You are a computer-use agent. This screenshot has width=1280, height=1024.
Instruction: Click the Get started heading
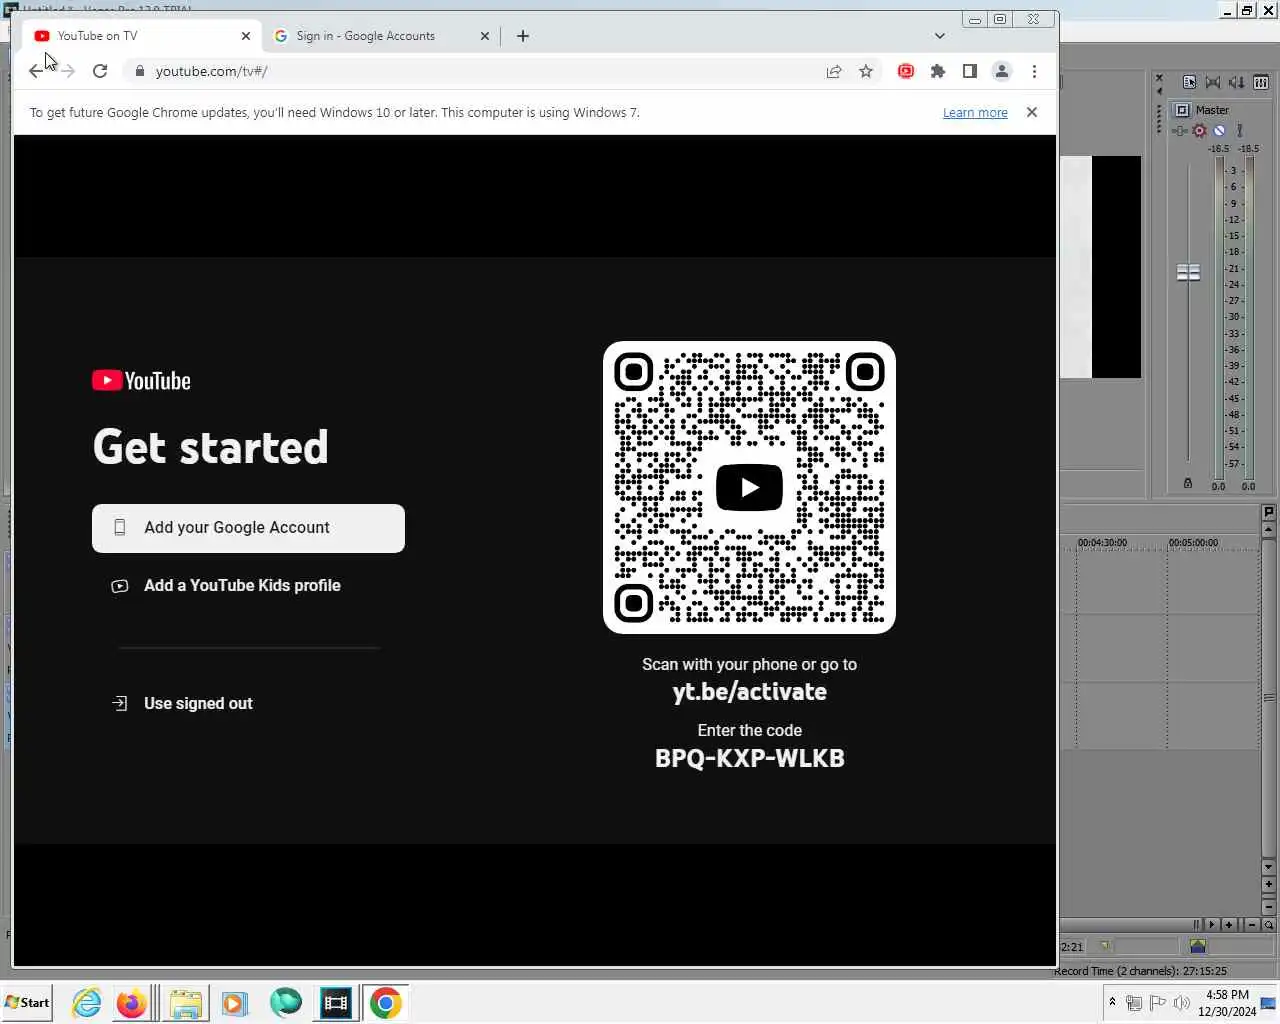[x=211, y=447]
